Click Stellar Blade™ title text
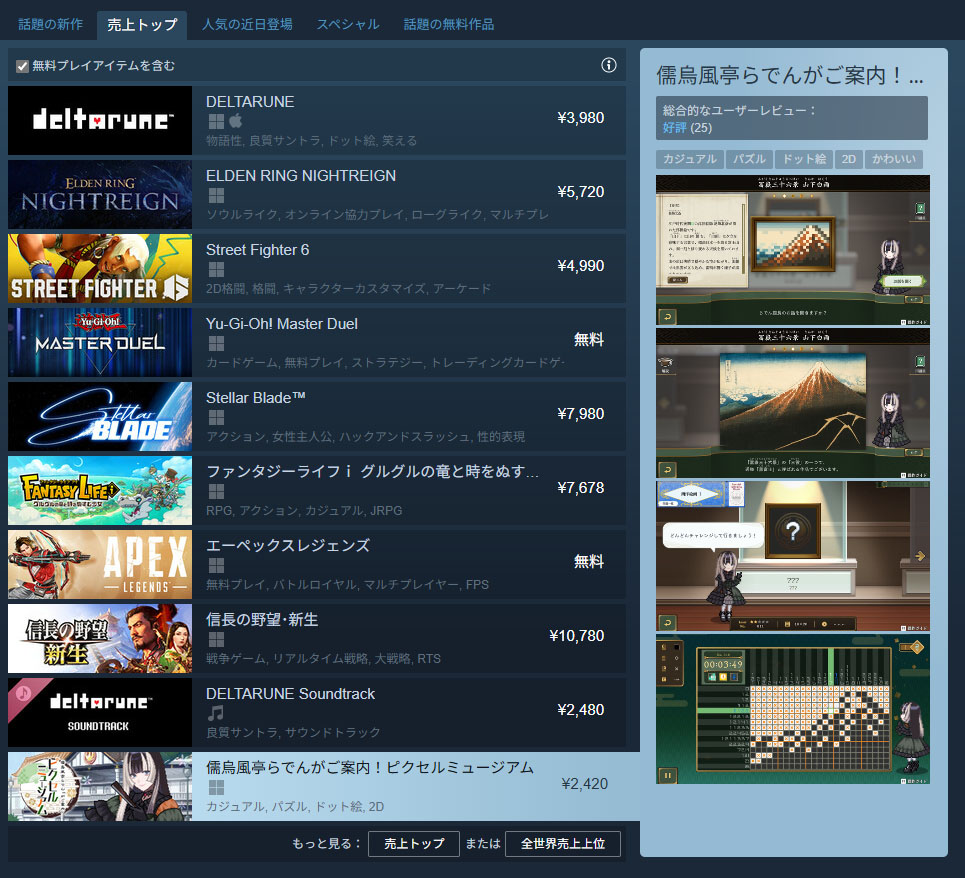 point(255,397)
